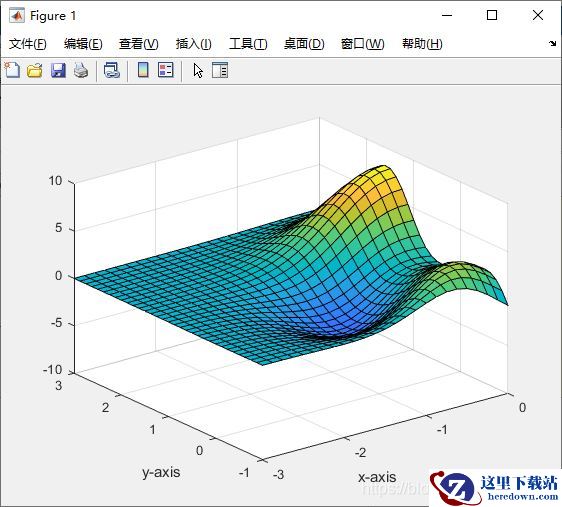Open the 窗口(W) menu

point(362,44)
